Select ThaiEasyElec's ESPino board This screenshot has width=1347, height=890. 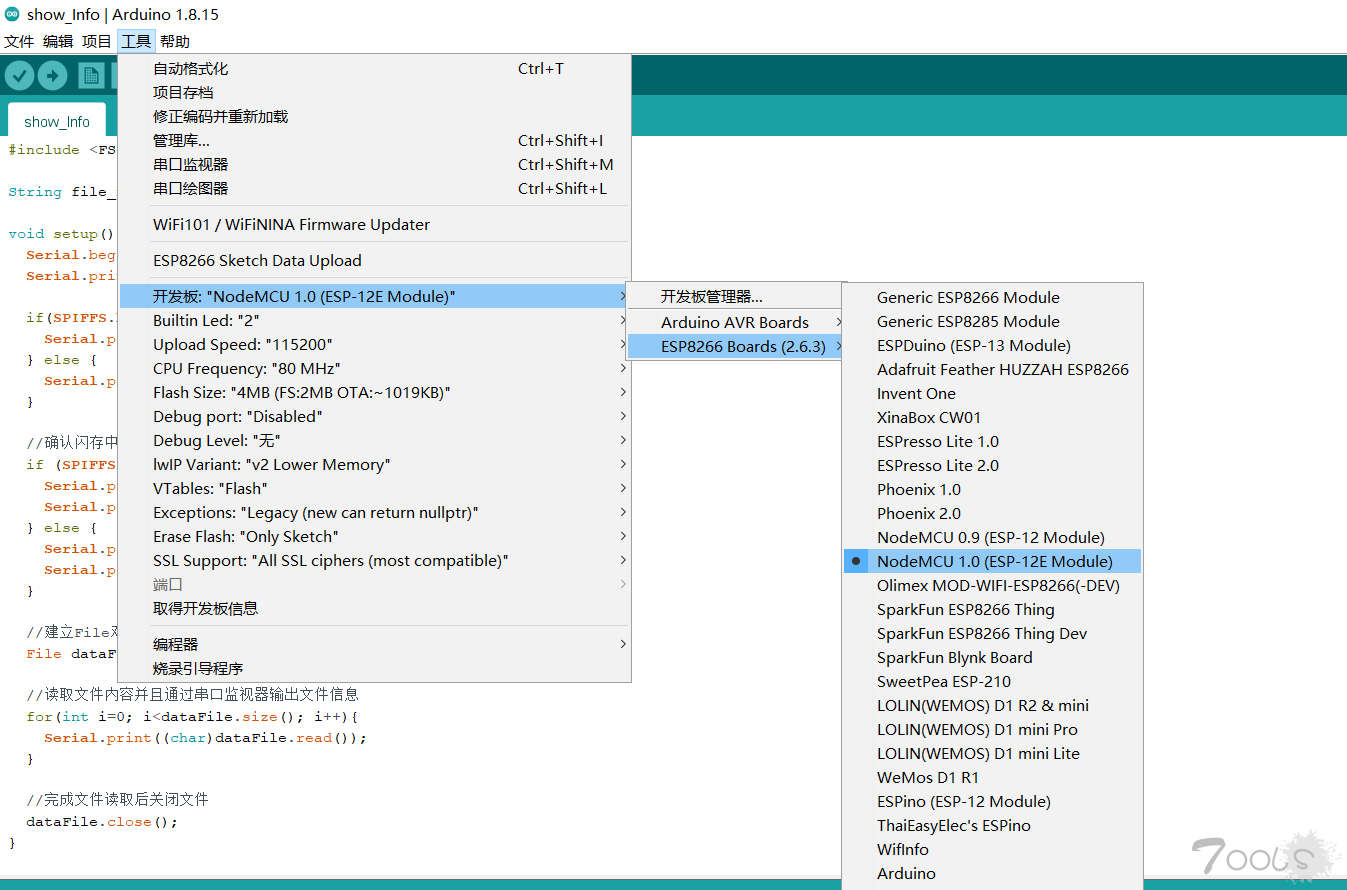point(992,825)
